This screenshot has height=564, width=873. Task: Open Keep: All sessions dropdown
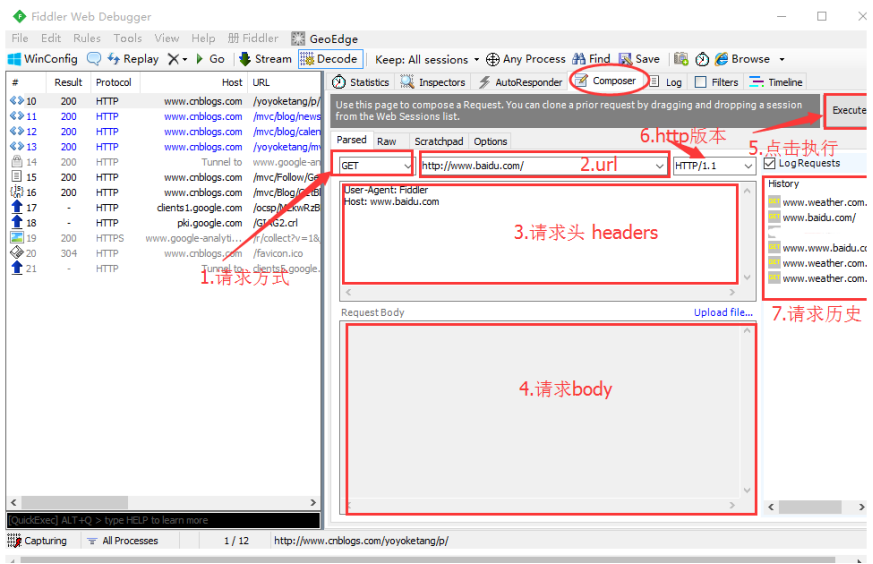coord(426,60)
